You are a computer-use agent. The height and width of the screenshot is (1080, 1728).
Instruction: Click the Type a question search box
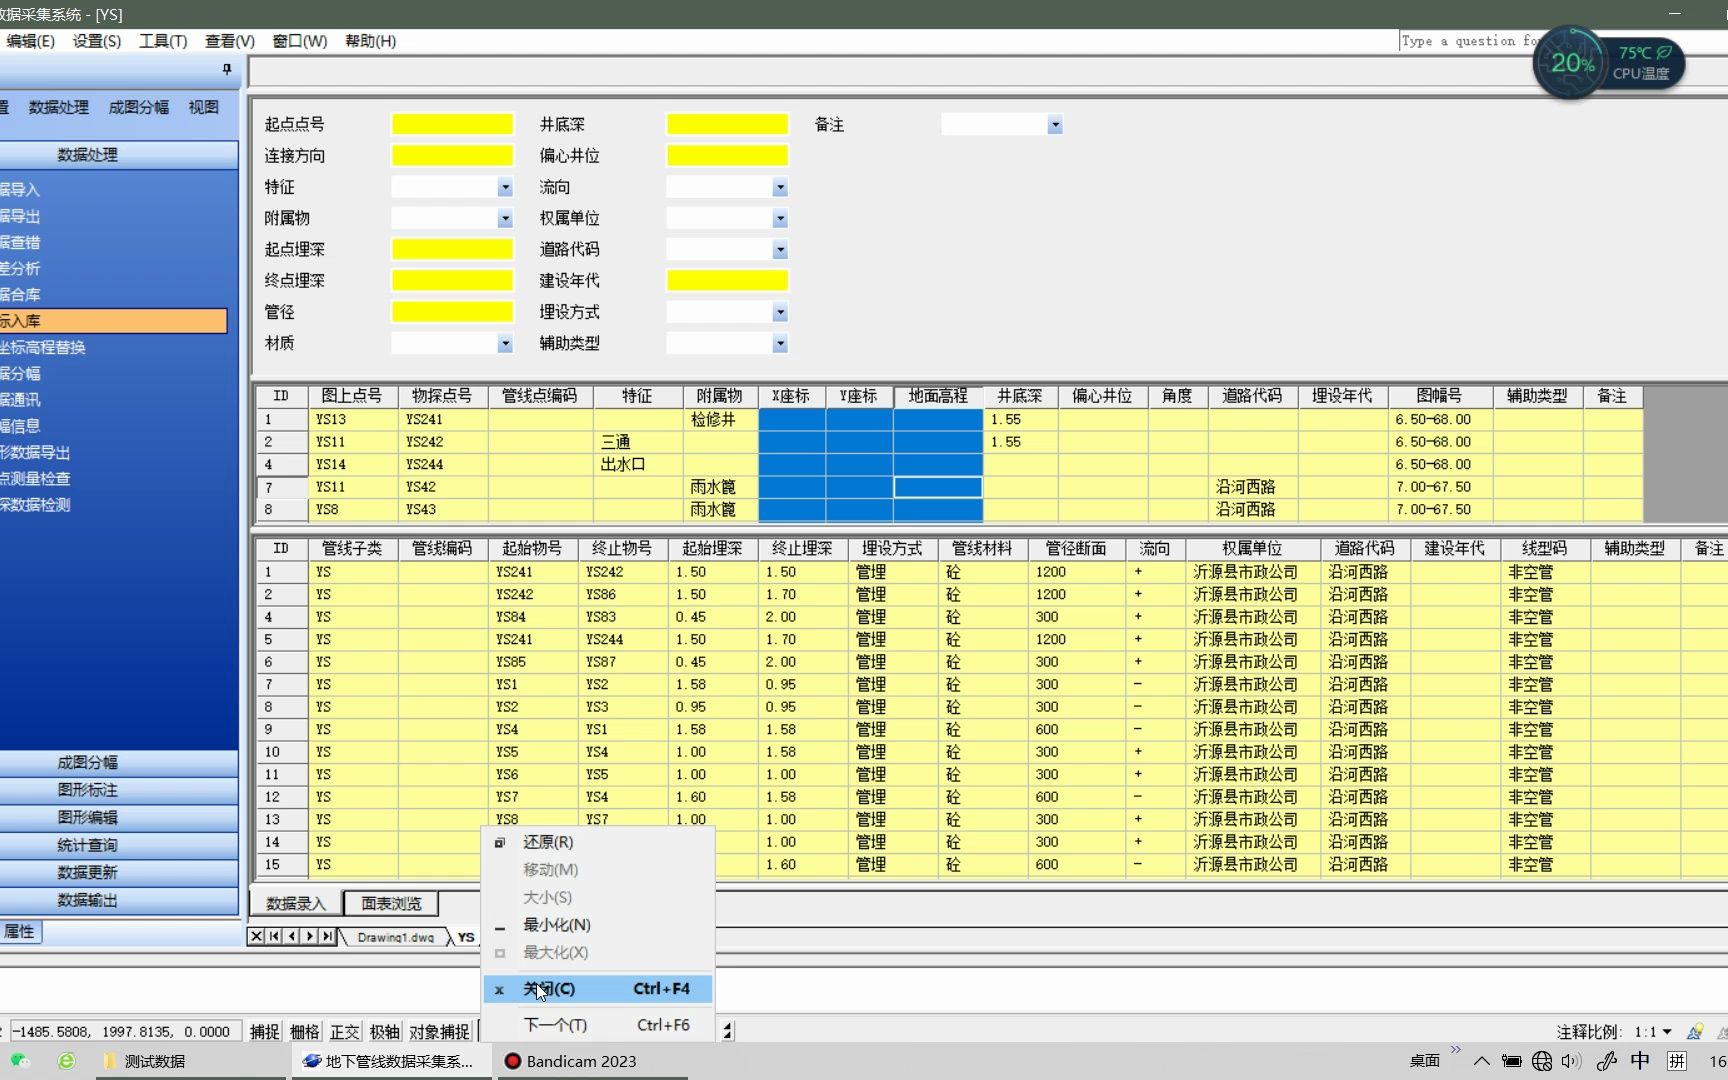click(x=1466, y=41)
